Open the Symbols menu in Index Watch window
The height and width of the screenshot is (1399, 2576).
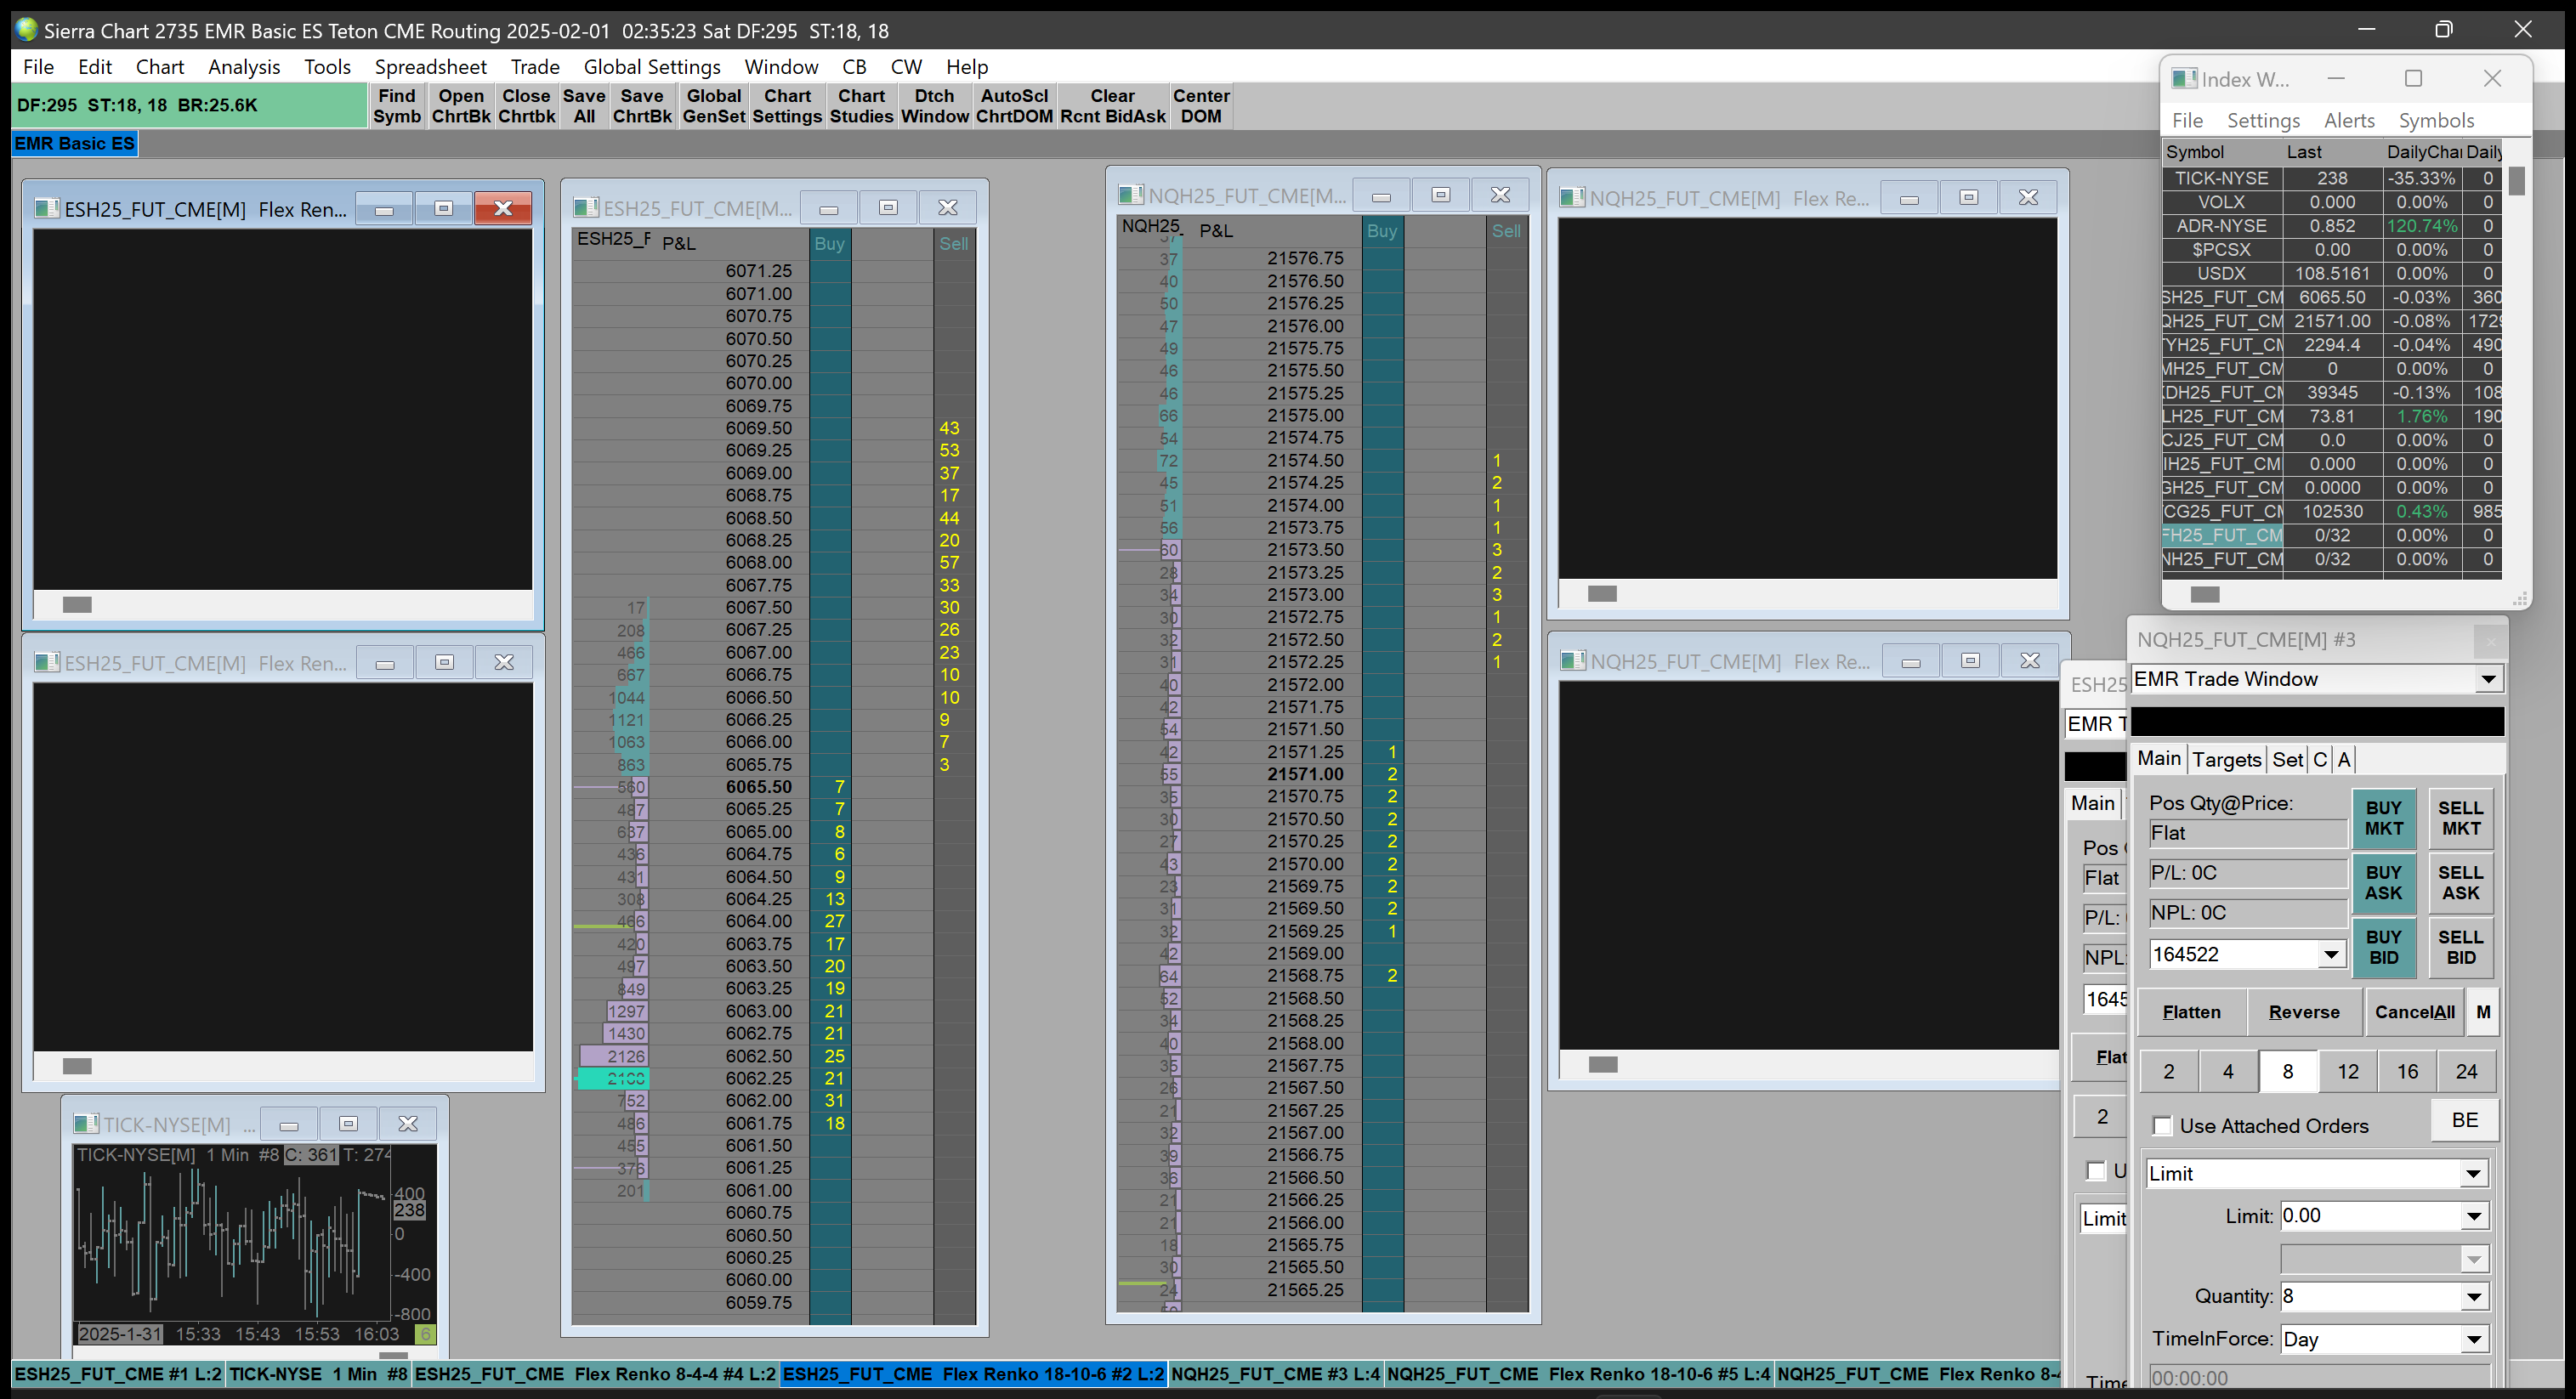2436,121
